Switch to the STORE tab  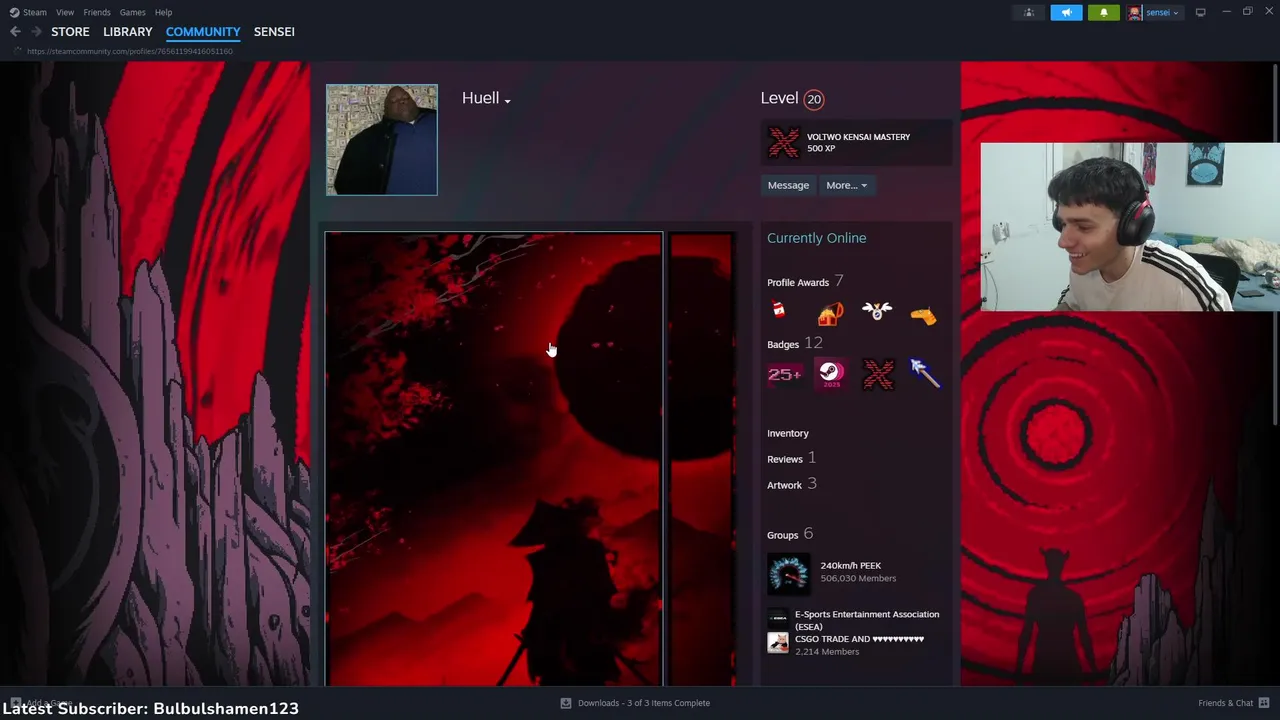70,32
